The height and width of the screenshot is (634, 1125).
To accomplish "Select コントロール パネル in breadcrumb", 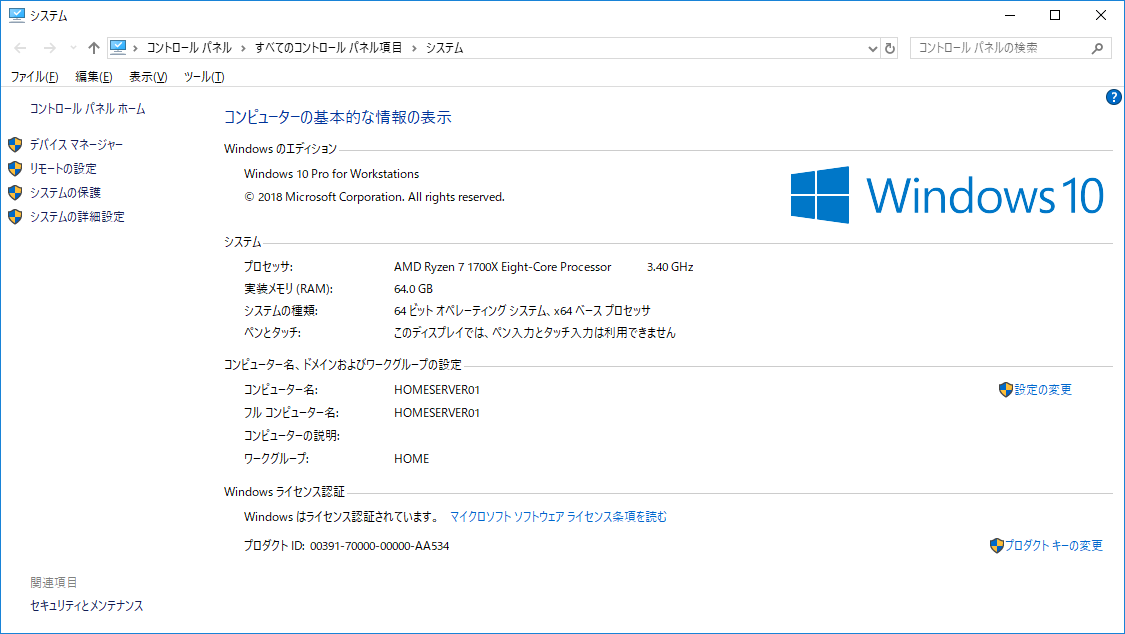I will [189, 48].
